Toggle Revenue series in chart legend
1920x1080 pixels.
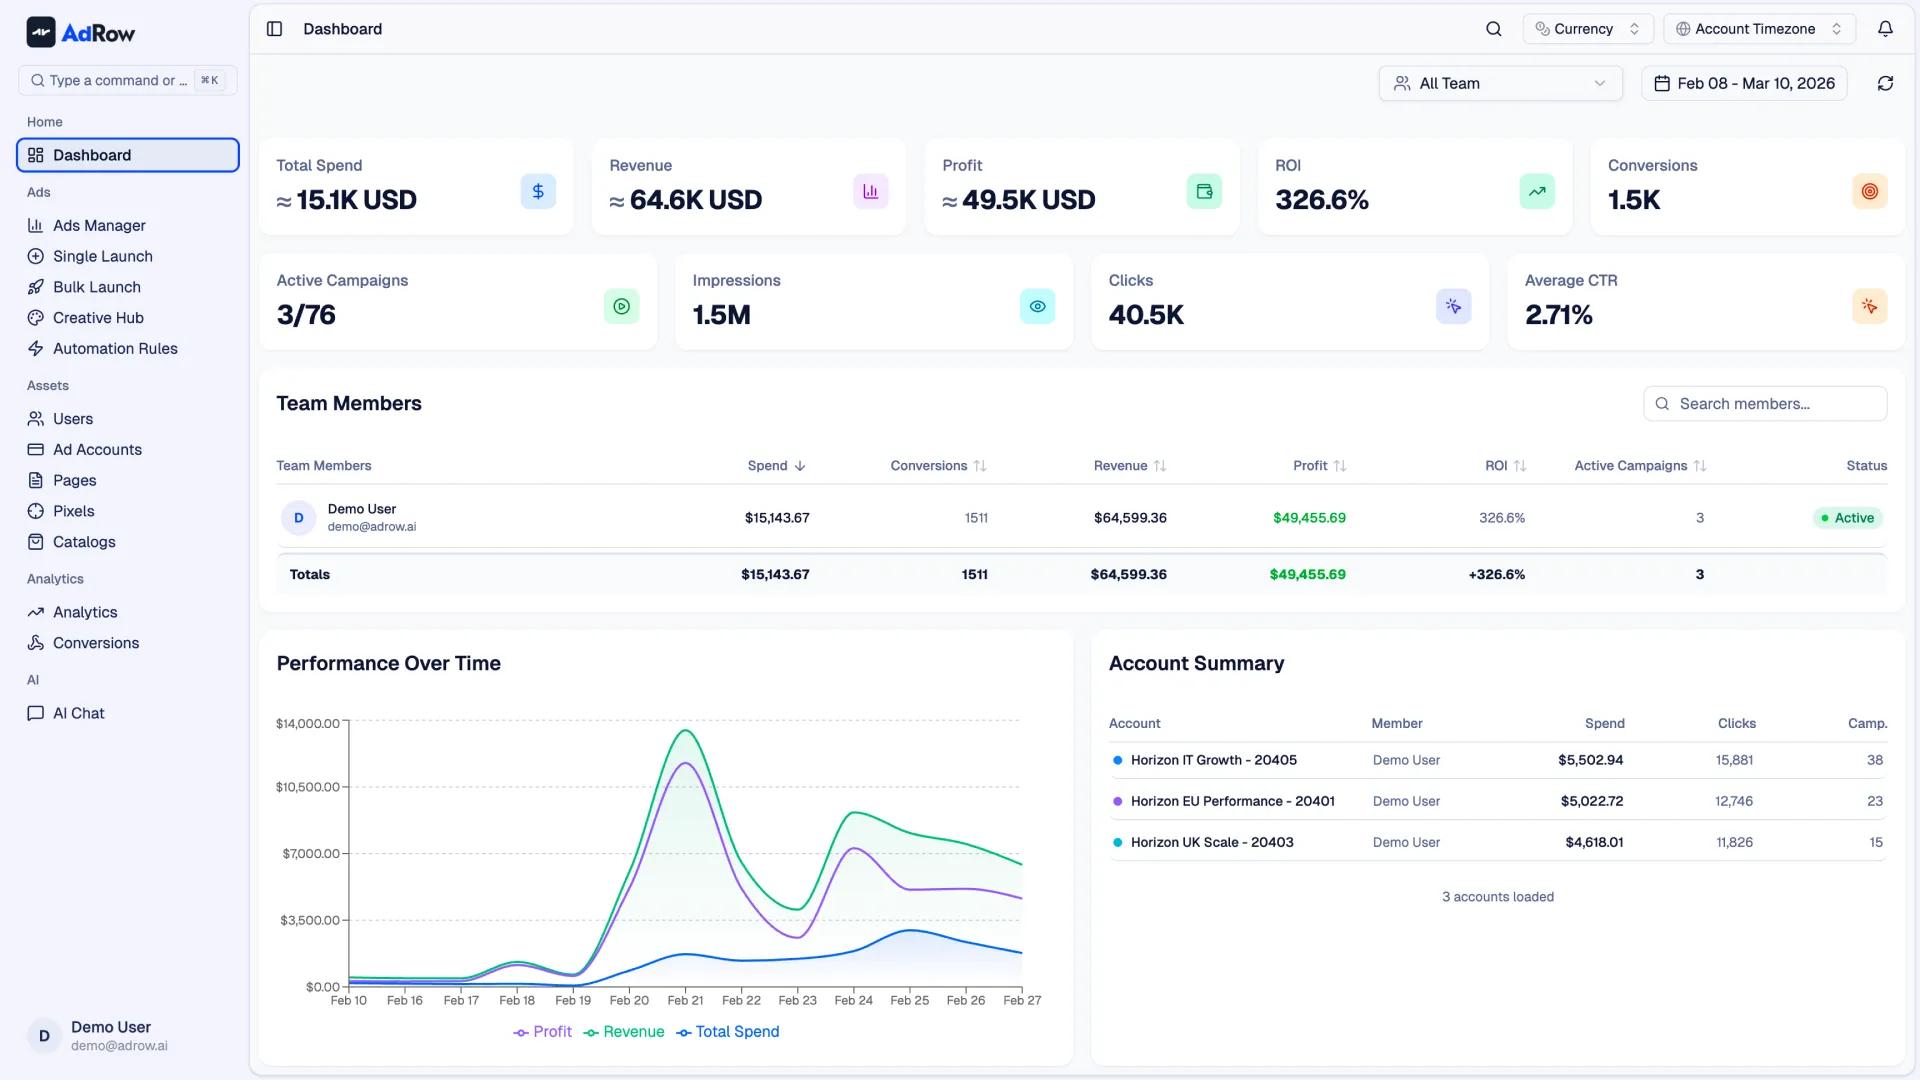click(624, 1032)
